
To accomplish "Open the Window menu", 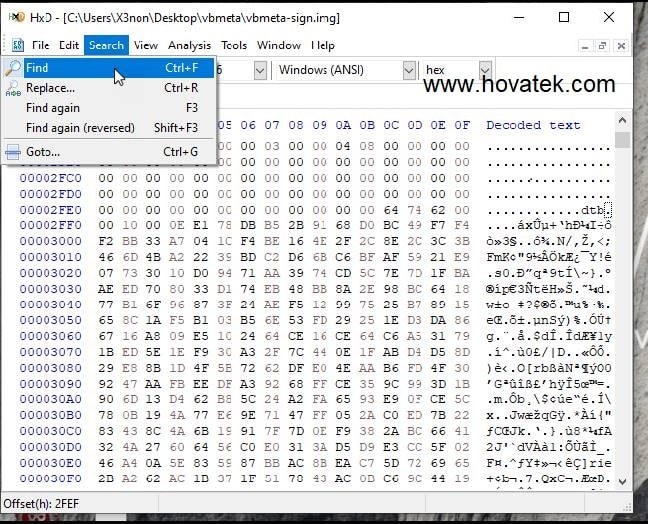I will pos(279,45).
